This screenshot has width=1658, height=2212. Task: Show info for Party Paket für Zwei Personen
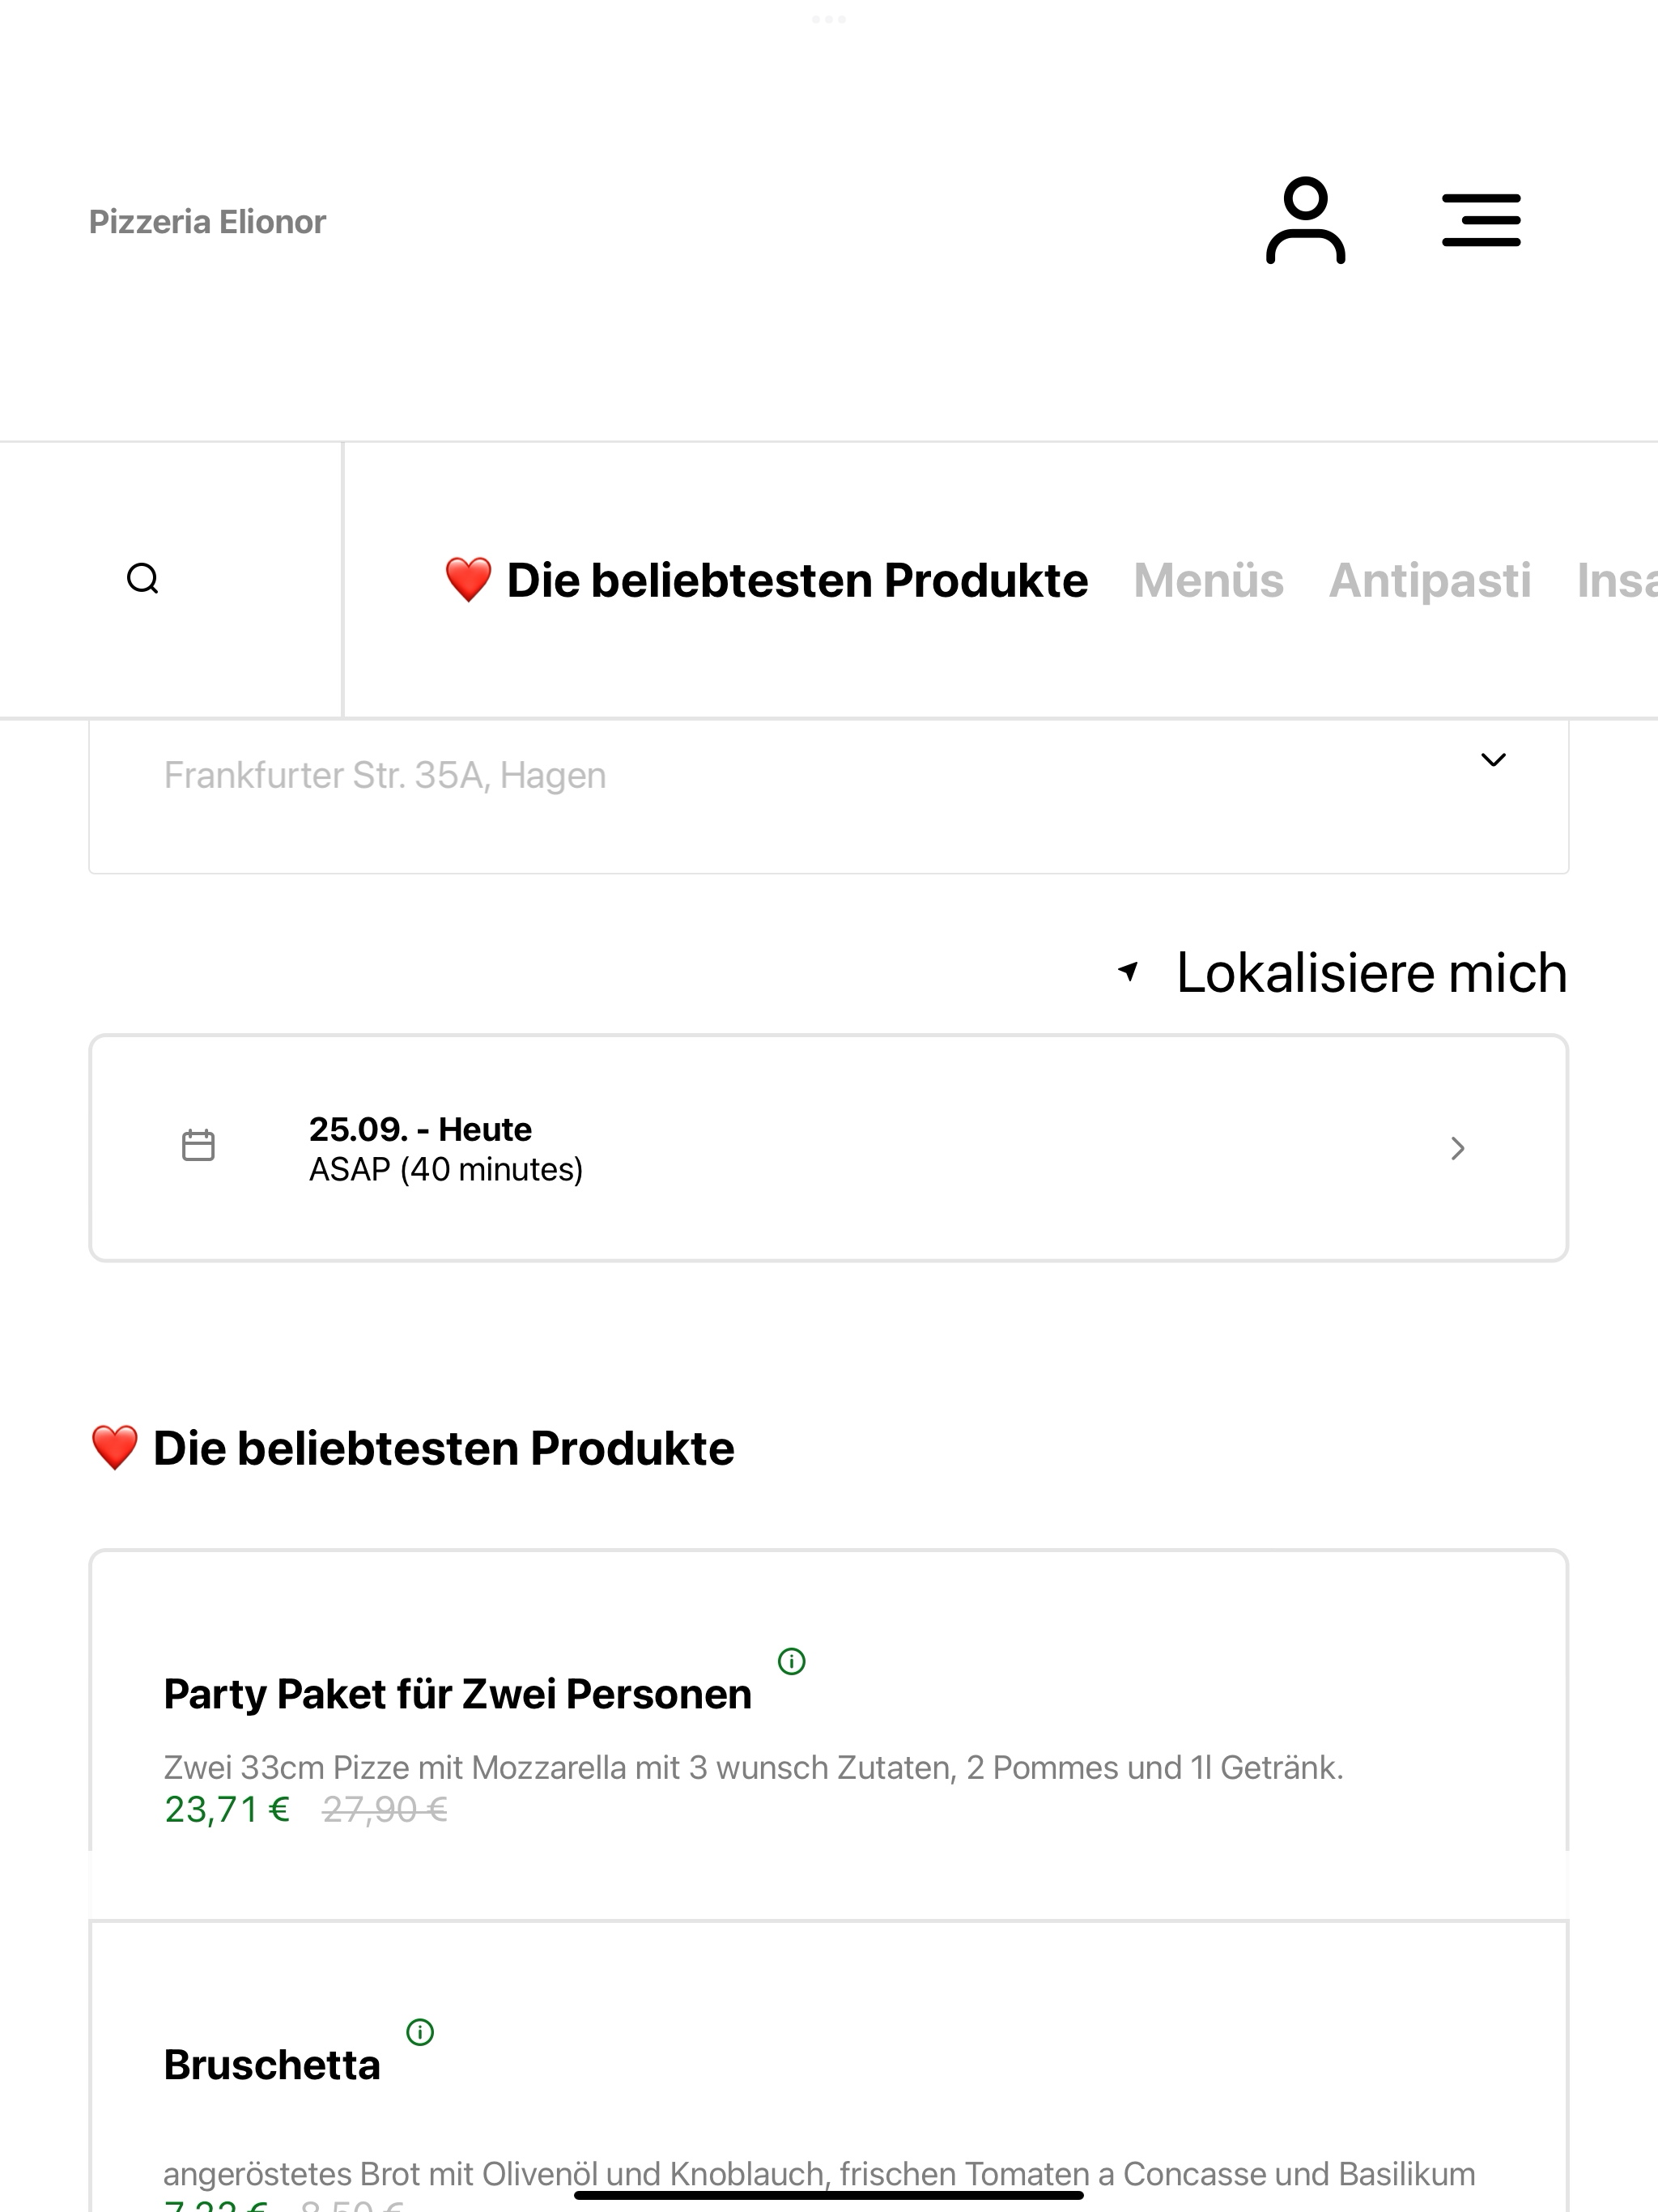click(x=791, y=1661)
